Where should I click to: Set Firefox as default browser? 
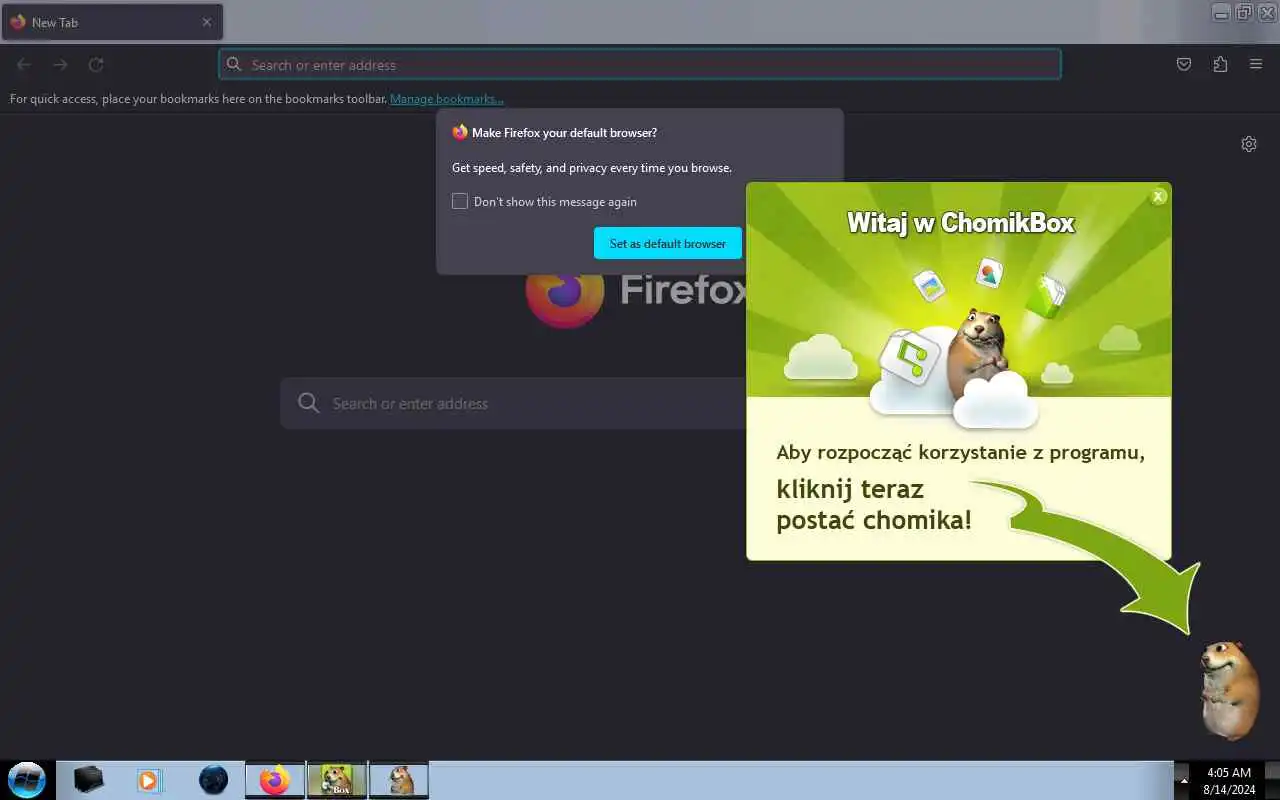[x=668, y=243]
